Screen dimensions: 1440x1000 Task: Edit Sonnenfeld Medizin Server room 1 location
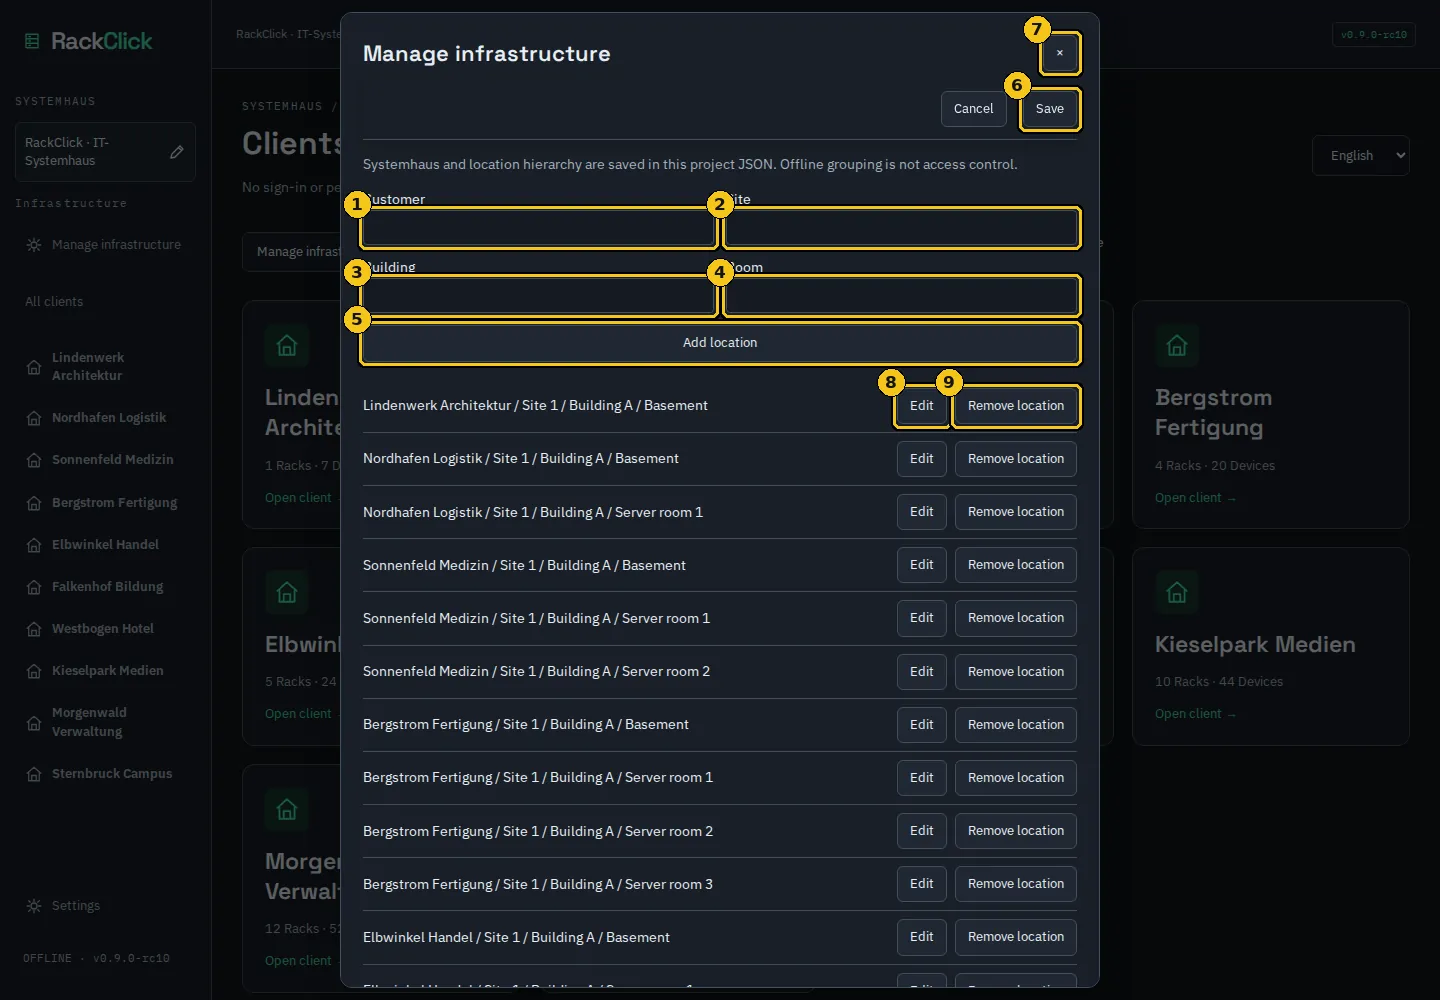coord(922,618)
